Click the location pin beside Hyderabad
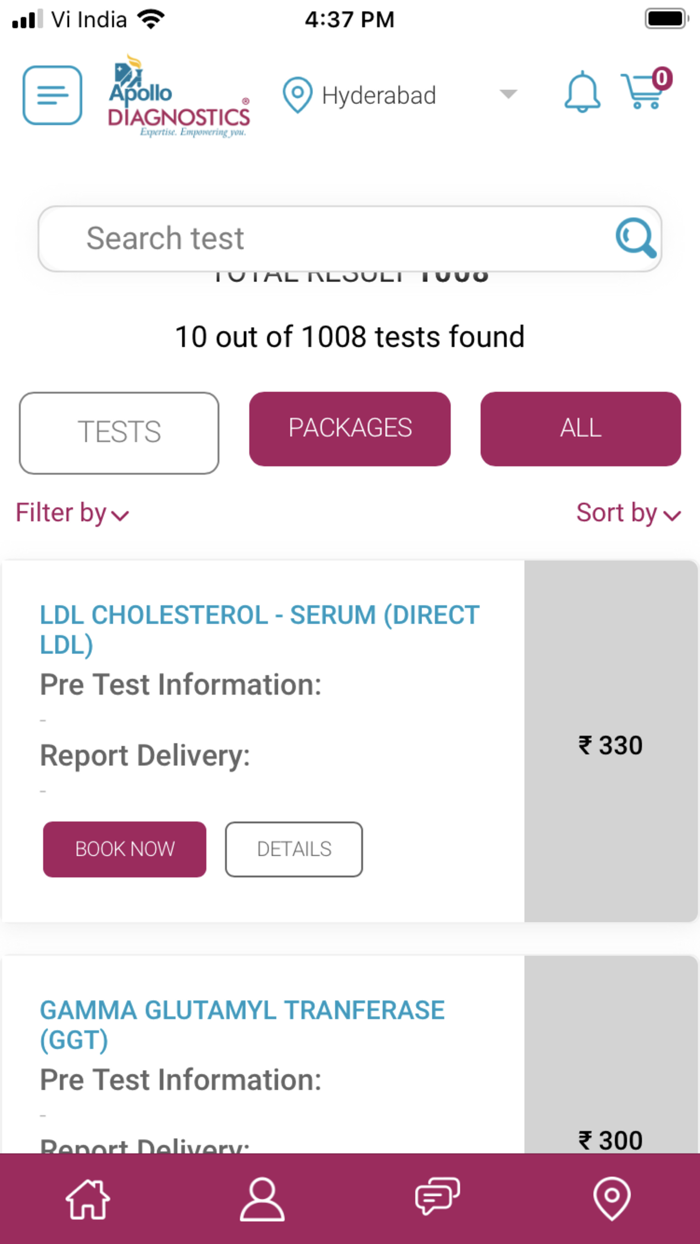The width and height of the screenshot is (700, 1244). pyautogui.click(x=297, y=96)
